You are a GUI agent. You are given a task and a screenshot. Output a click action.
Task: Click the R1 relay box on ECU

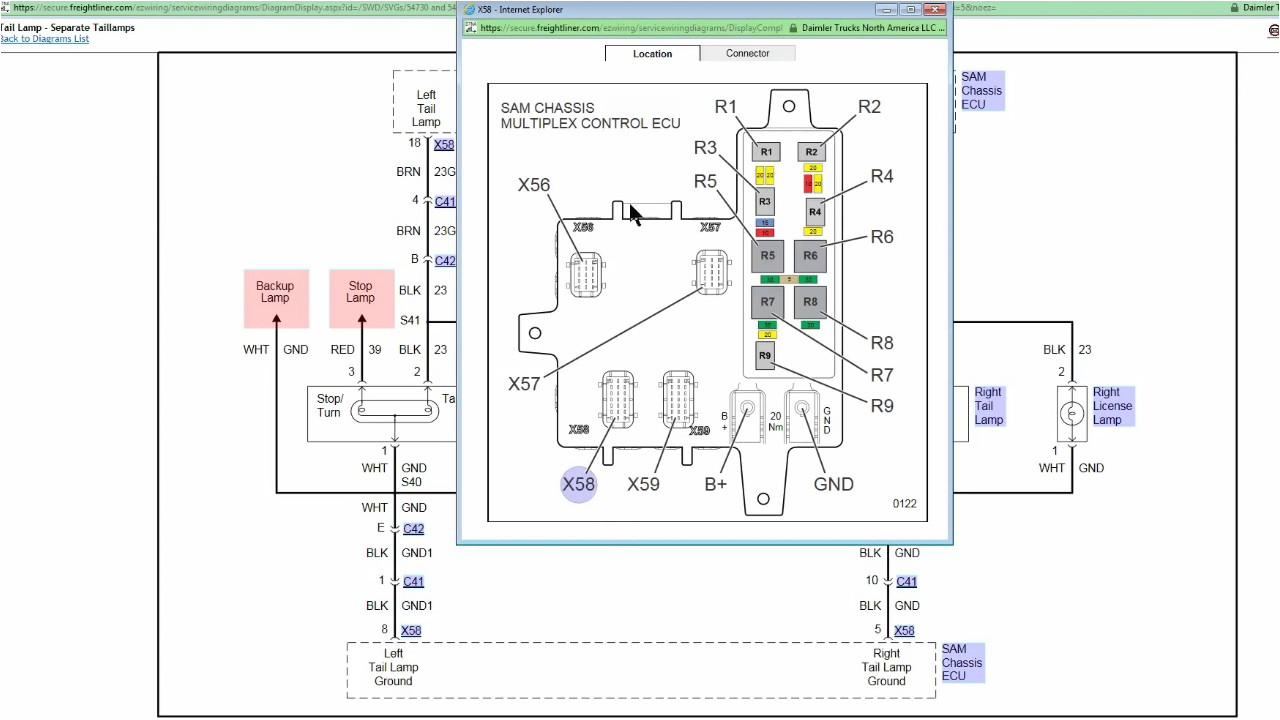pos(767,152)
